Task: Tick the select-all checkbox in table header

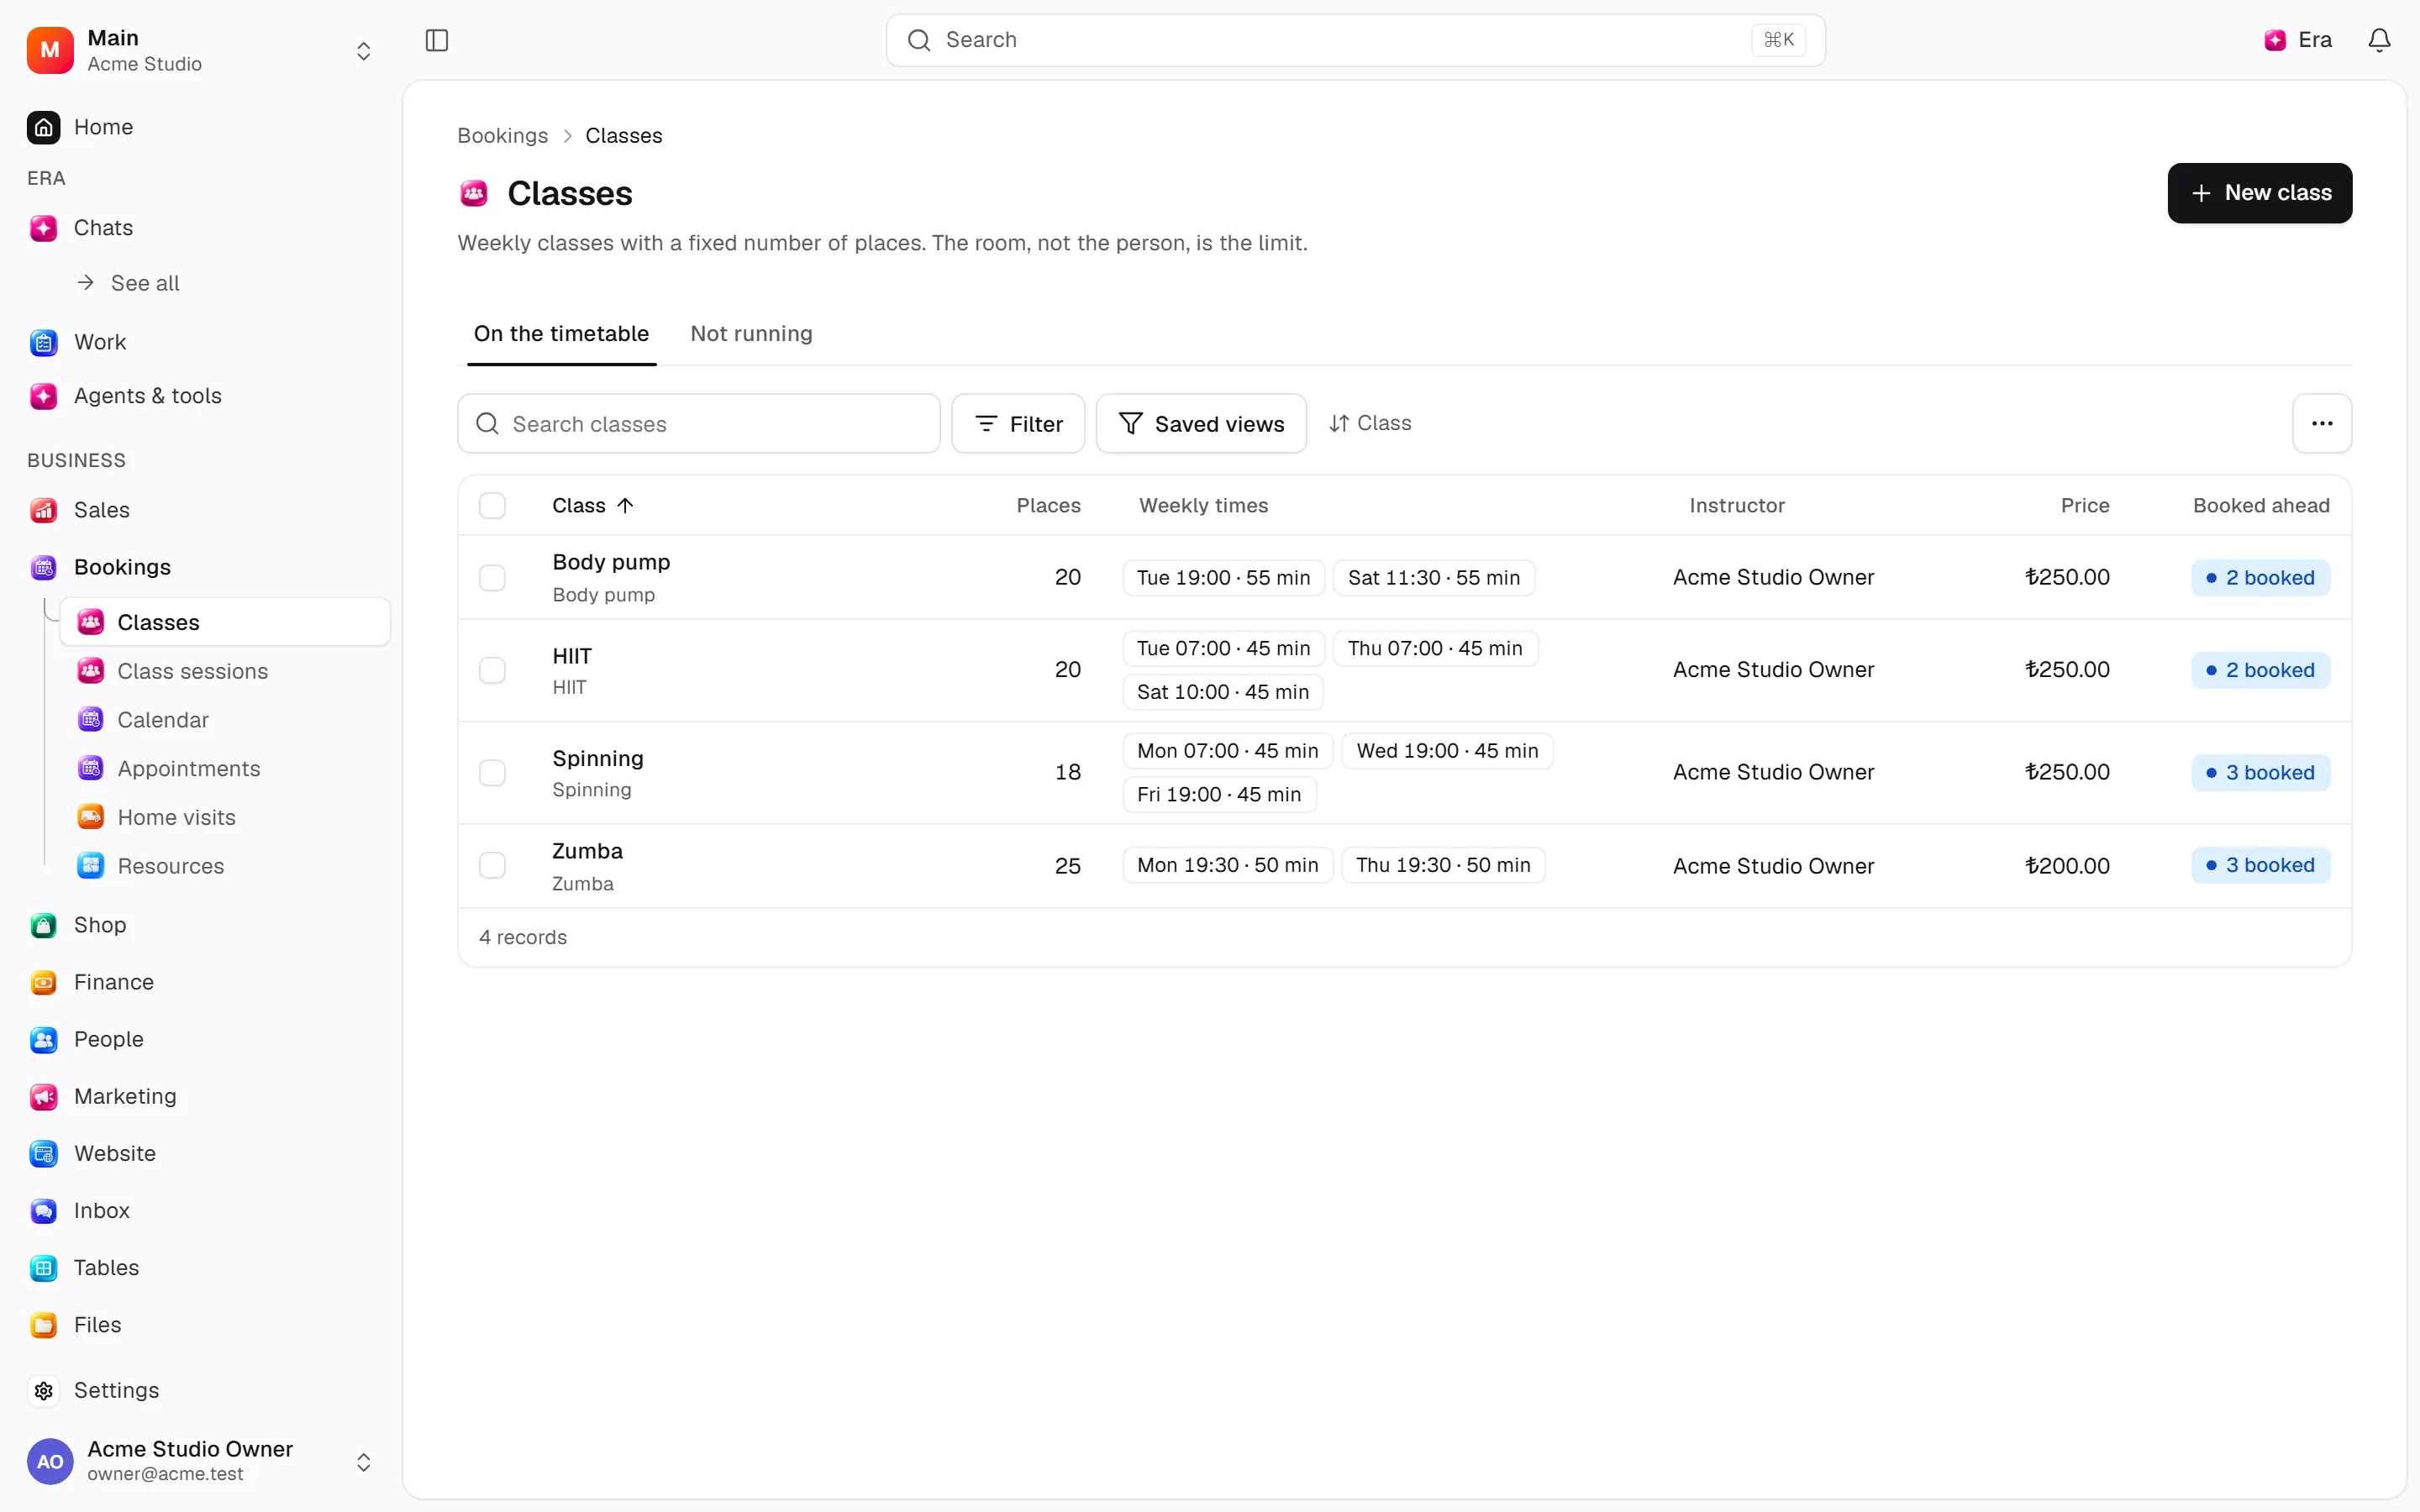Action: (492, 506)
